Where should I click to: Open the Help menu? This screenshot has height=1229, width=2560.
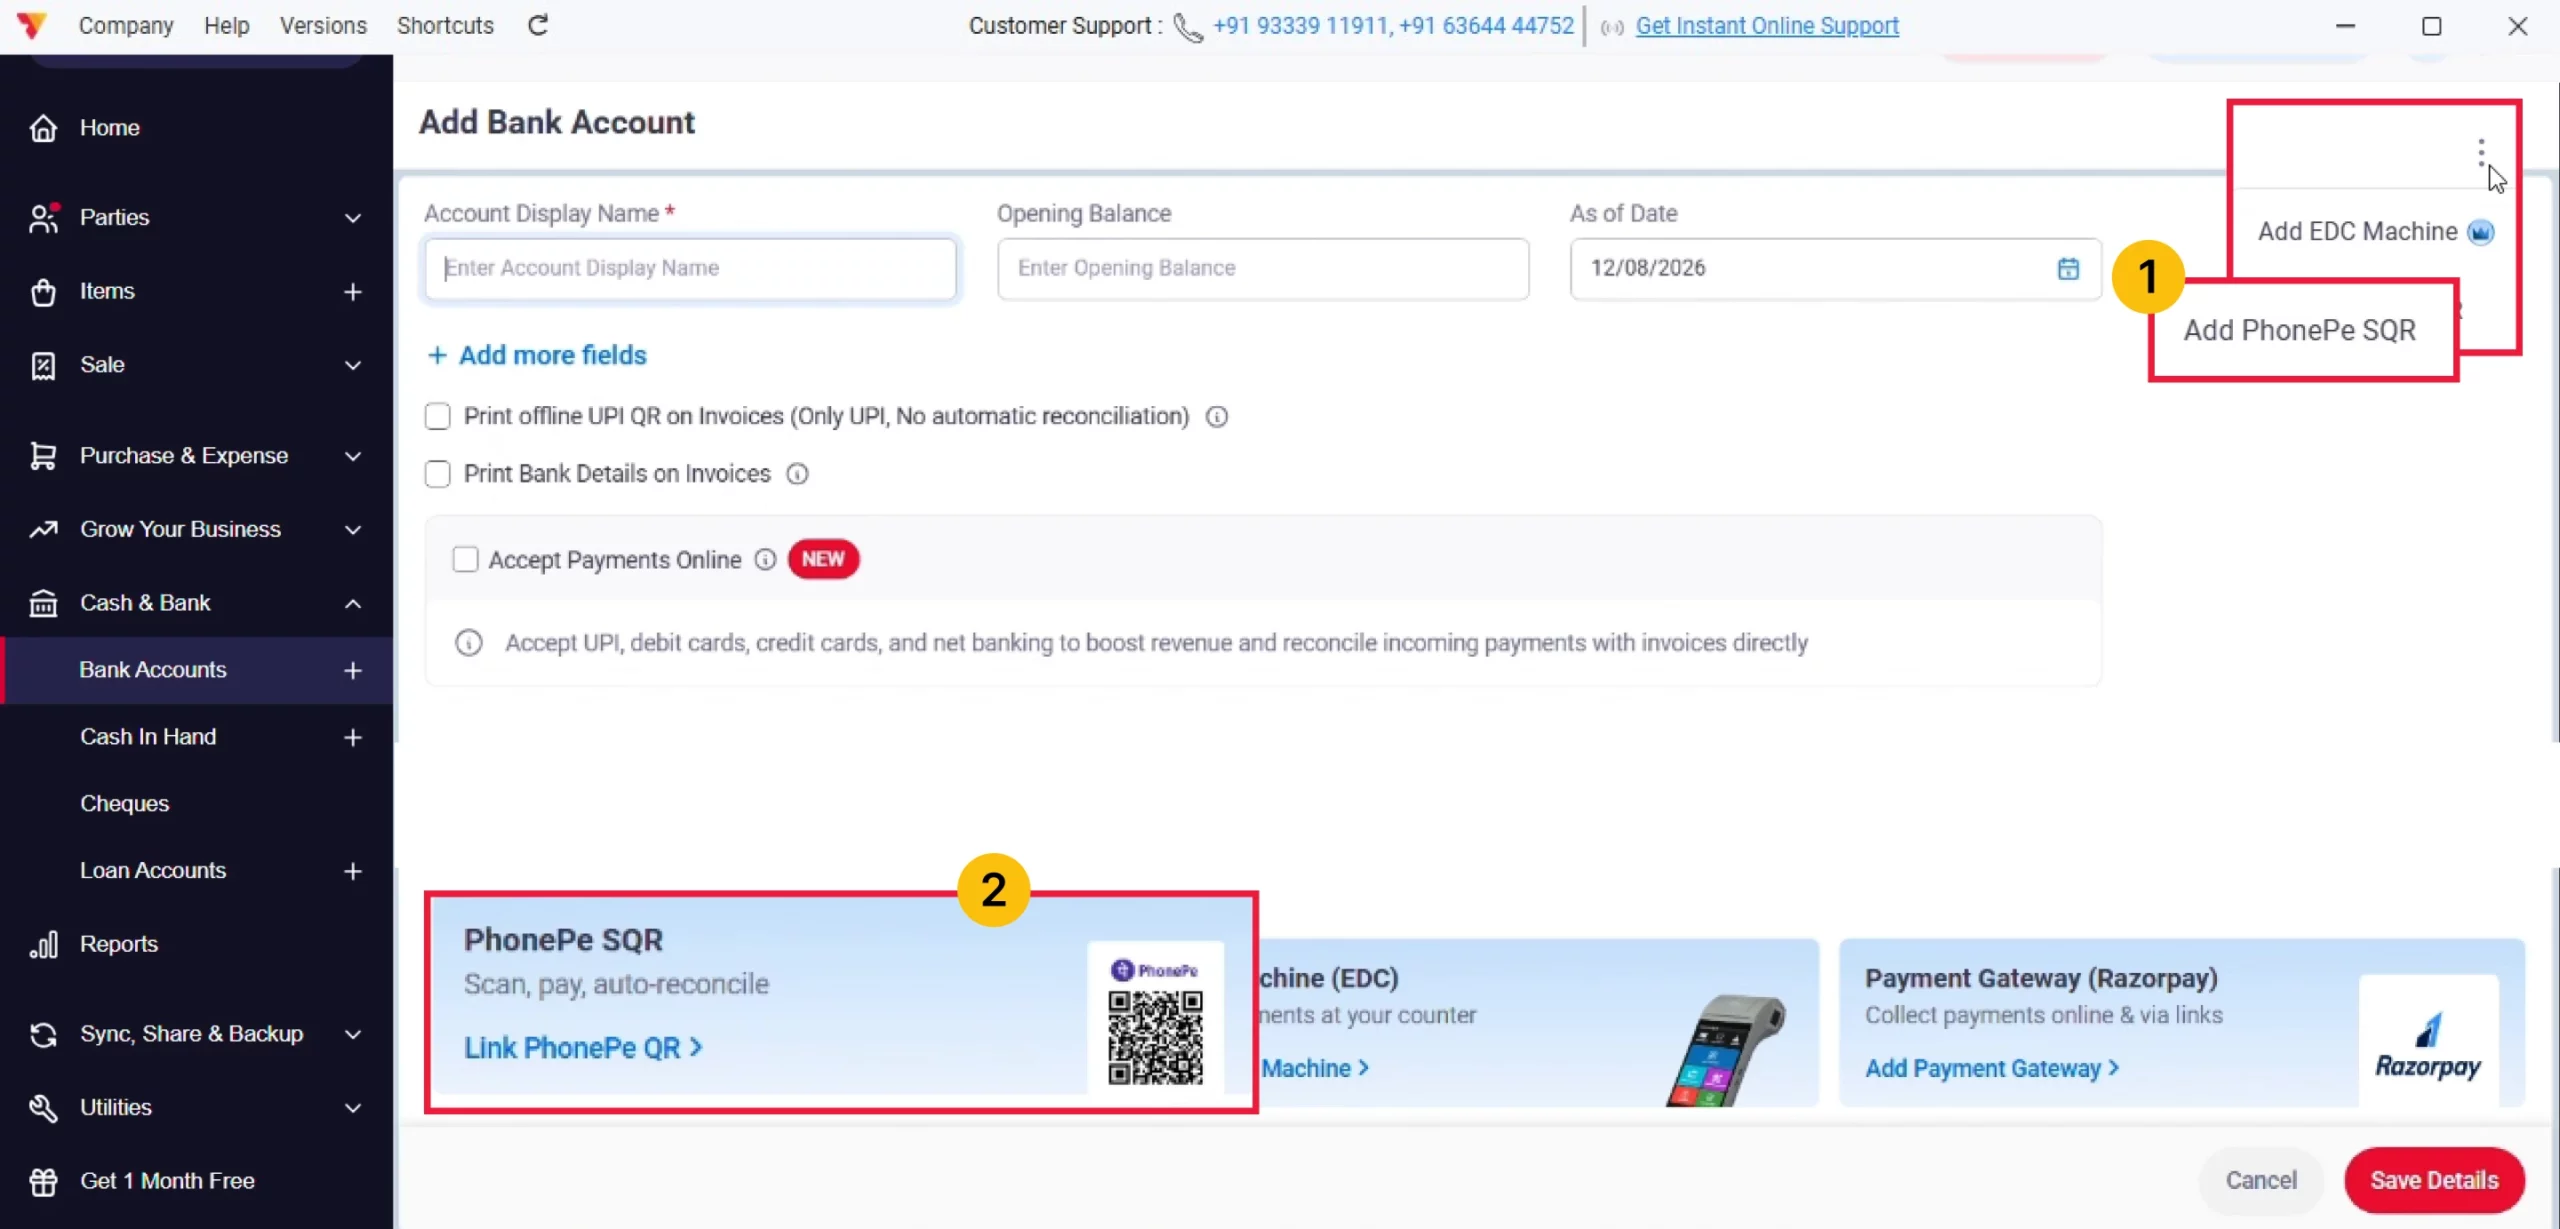pos(227,25)
